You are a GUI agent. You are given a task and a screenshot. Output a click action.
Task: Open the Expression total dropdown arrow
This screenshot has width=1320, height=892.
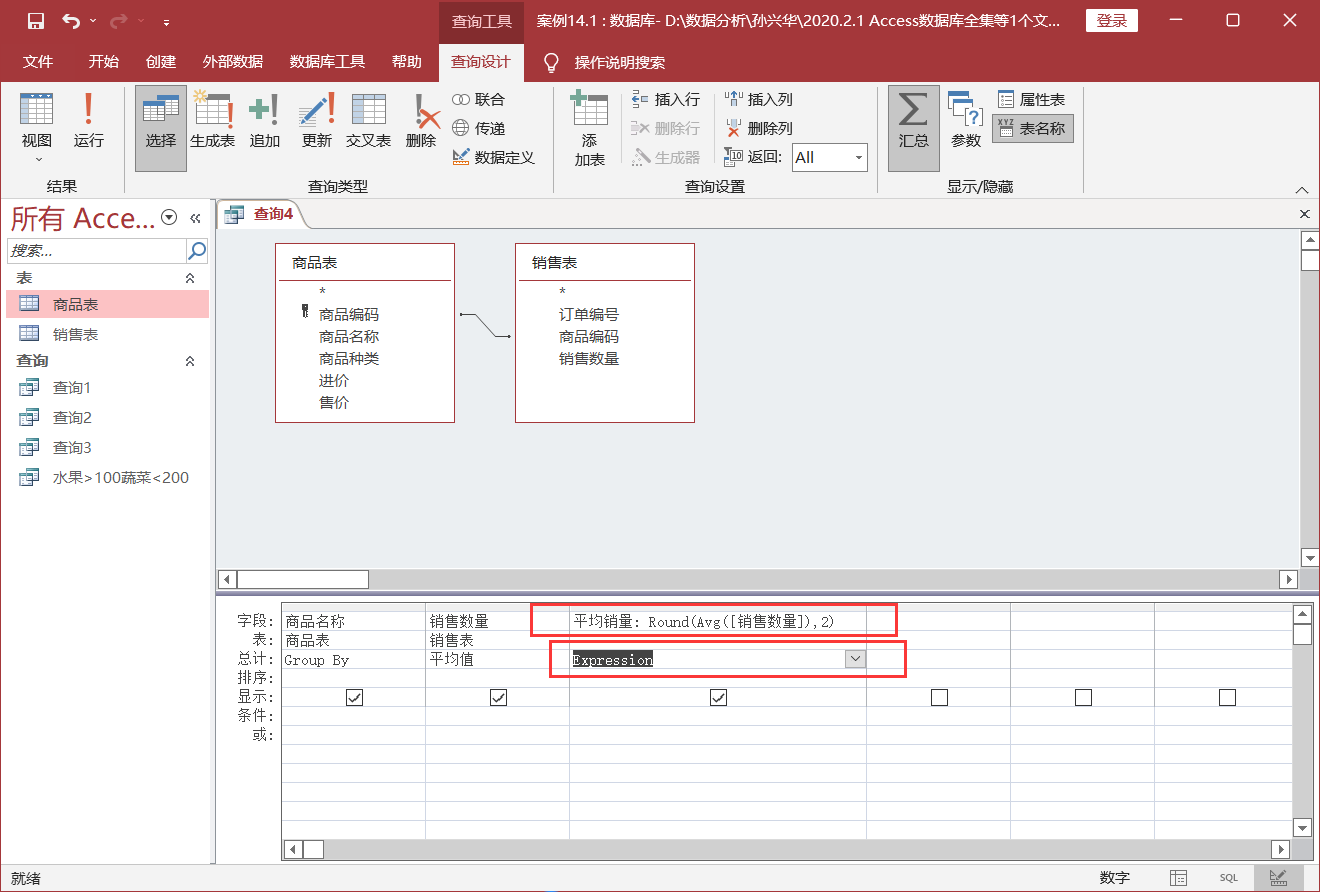pyautogui.click(x=855, y=660)
